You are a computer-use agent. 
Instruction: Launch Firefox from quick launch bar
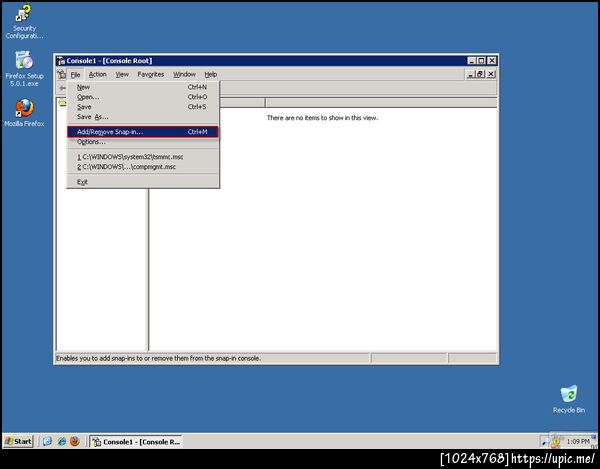pos(75,441)
